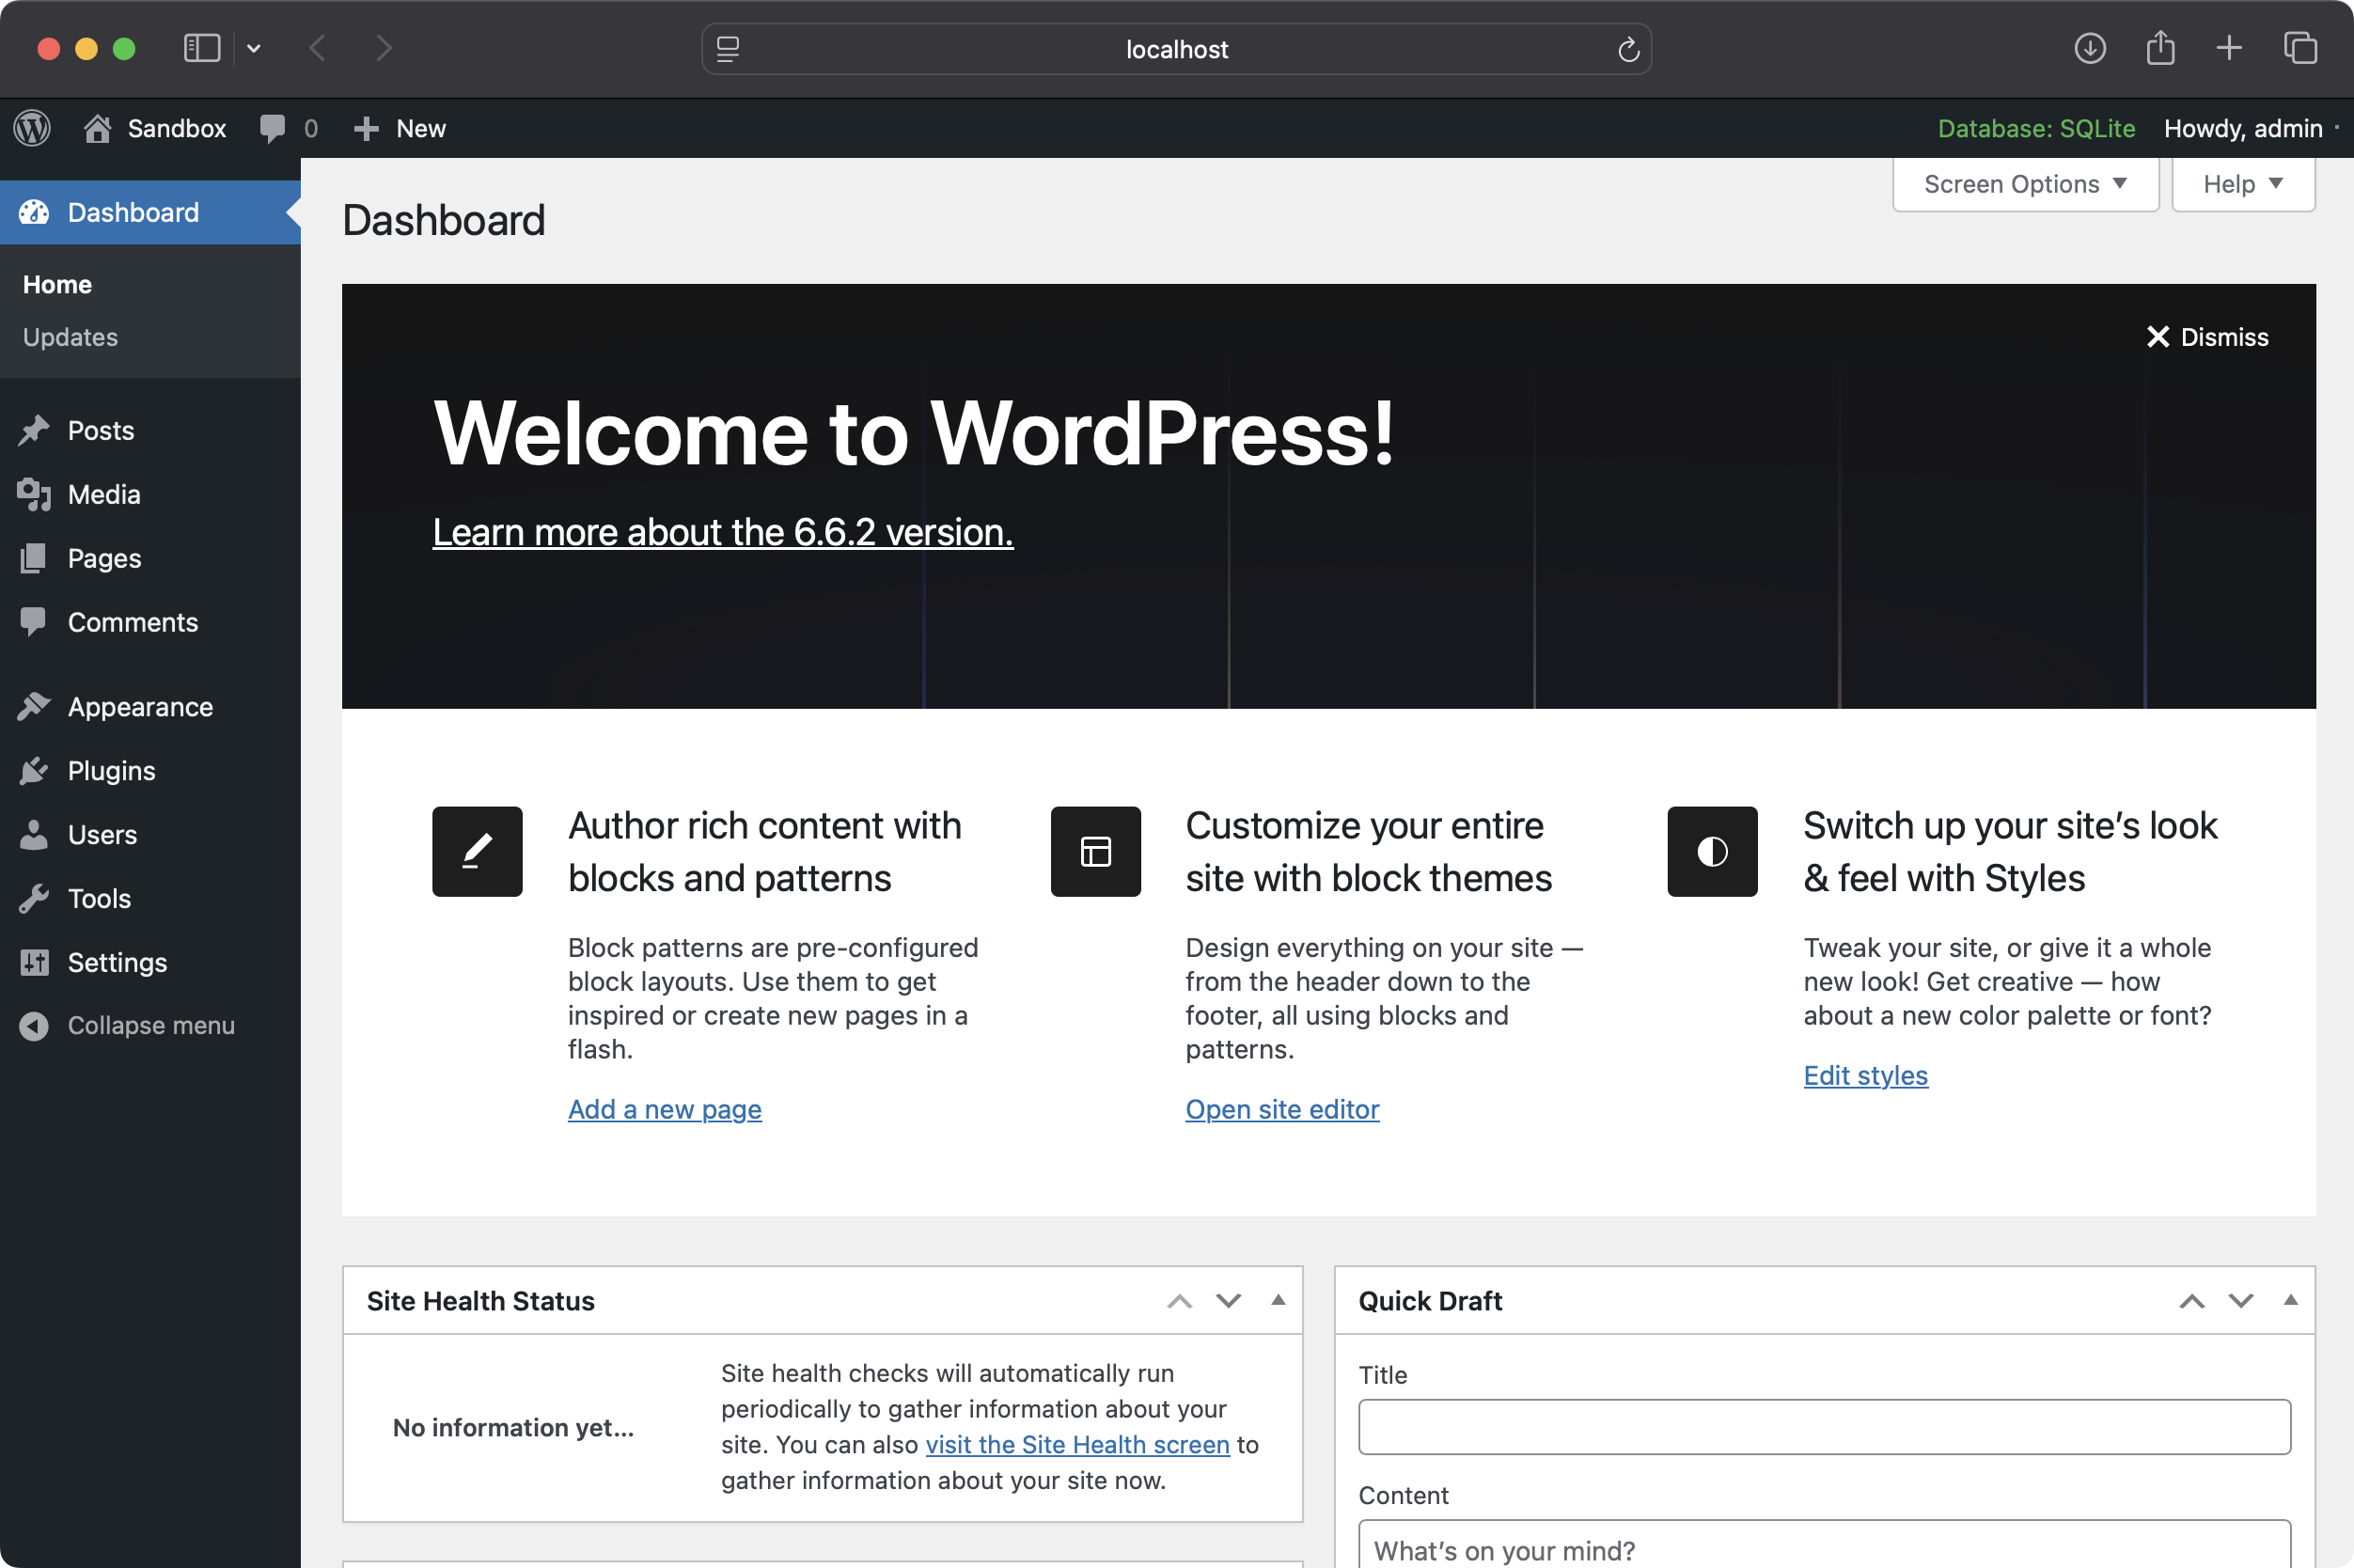Click the Posts pushpin icon
This screenshot has height=1568, width=2354.
pyautogui.click(x=34, y=430)
